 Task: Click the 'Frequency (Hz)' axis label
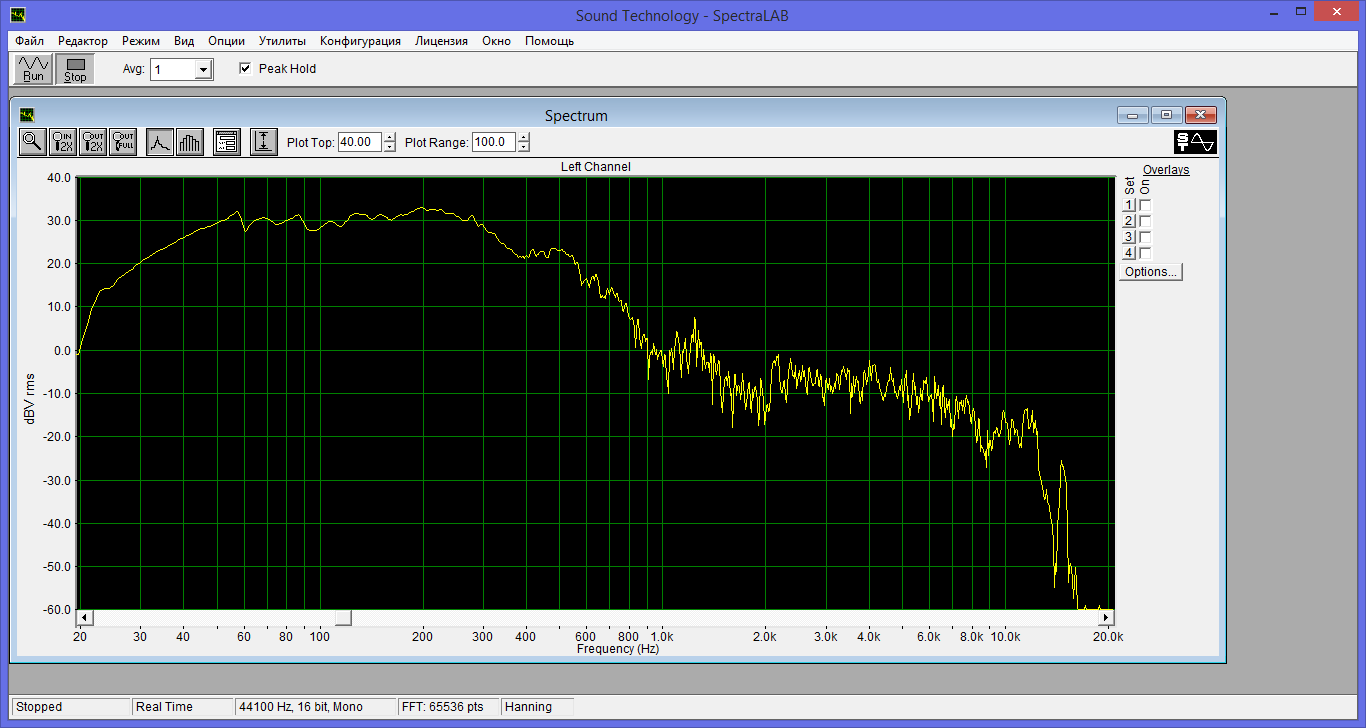coord(618,649)
